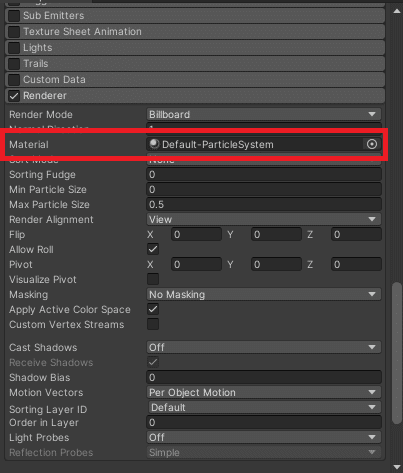Open the Render Mode Billboard dropdown
403x473 pixels.
pyautogui.click(x=264, y=114)
